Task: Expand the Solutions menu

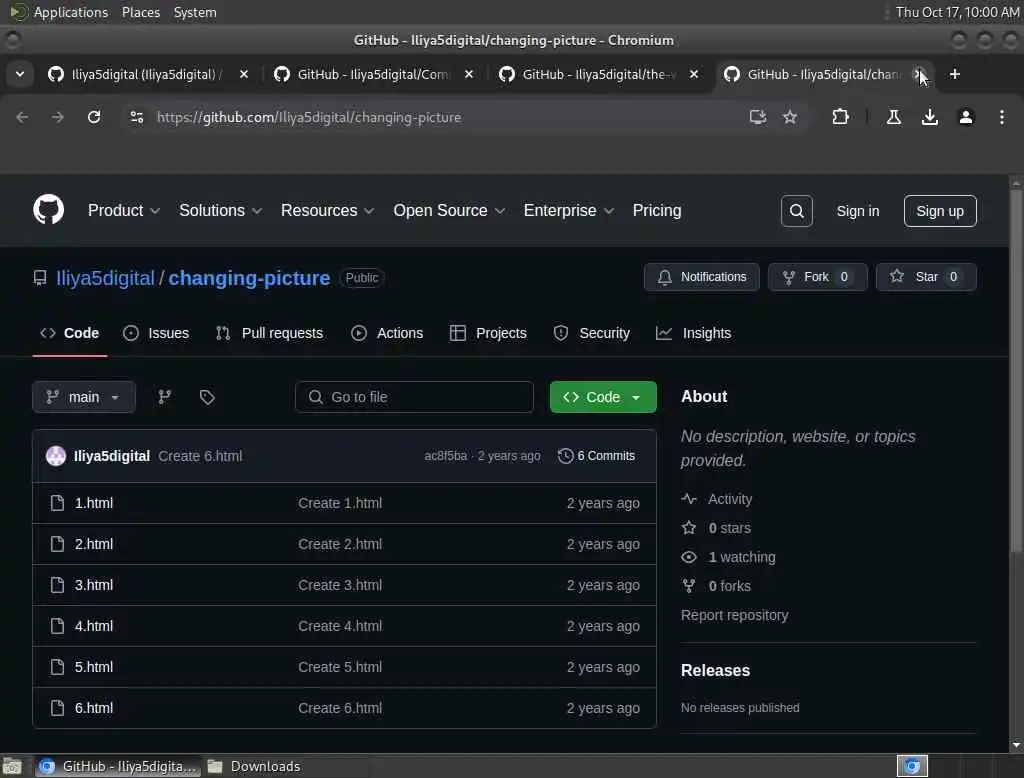Action: point(221,210)
